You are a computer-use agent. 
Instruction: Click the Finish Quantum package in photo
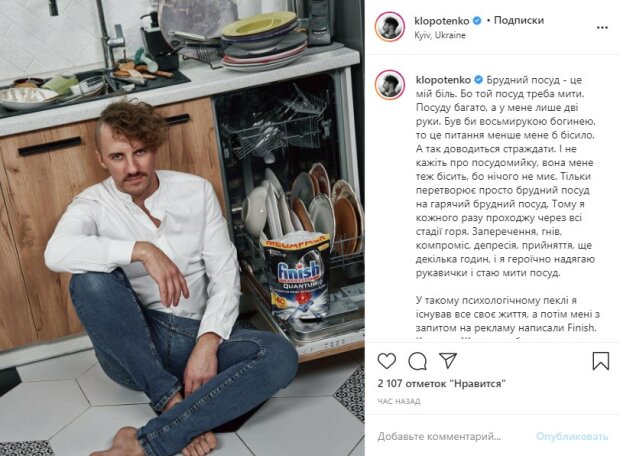(297, 276)
